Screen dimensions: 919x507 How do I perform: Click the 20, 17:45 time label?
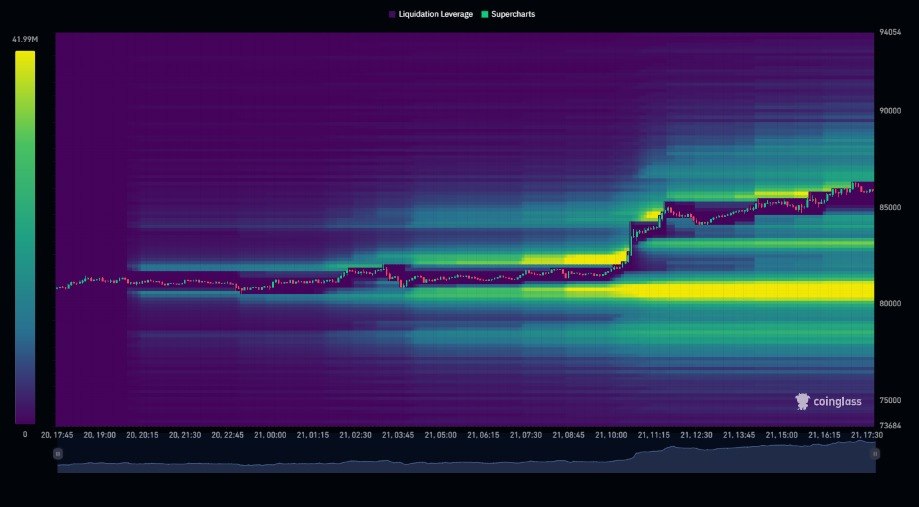pyautogui.click(x=57, y=435)
